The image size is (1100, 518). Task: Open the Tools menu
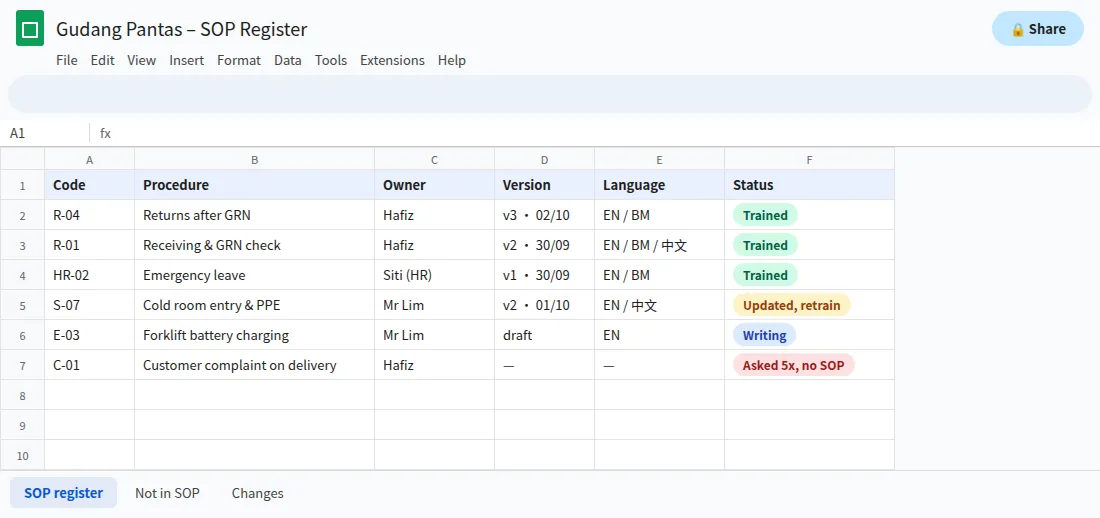(331, 60)
